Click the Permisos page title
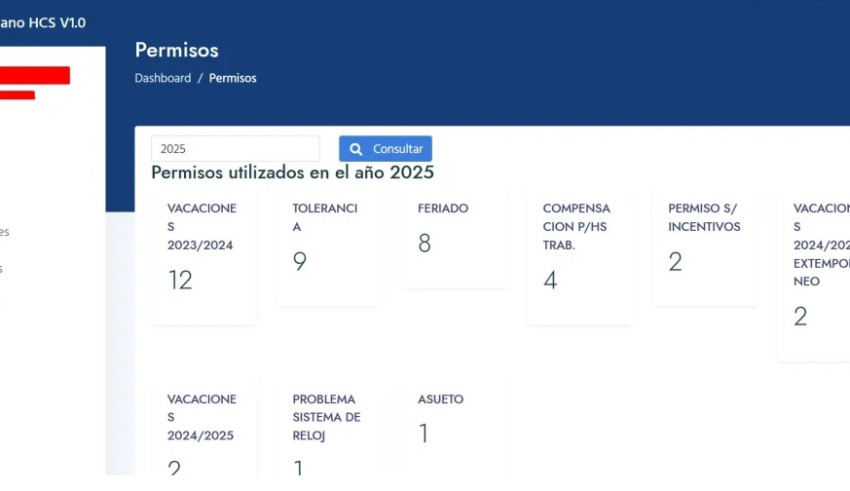Image resolution: width=850 pixels, height=491 pixels. (x=176, y=50)
